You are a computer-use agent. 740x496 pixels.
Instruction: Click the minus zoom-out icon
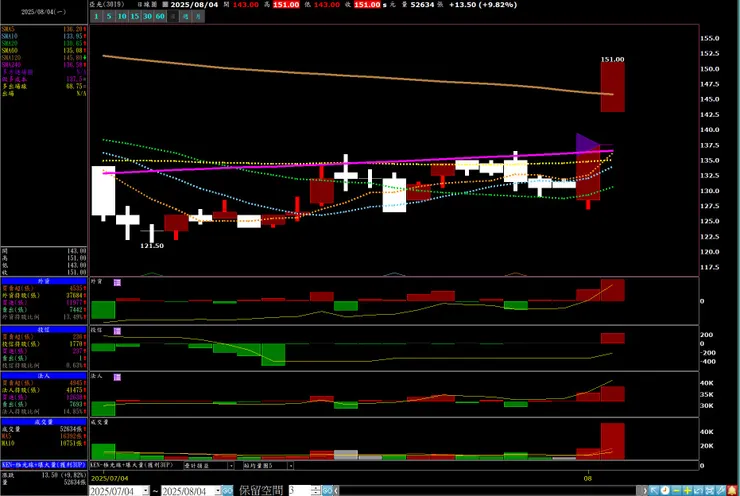(676, 491)
